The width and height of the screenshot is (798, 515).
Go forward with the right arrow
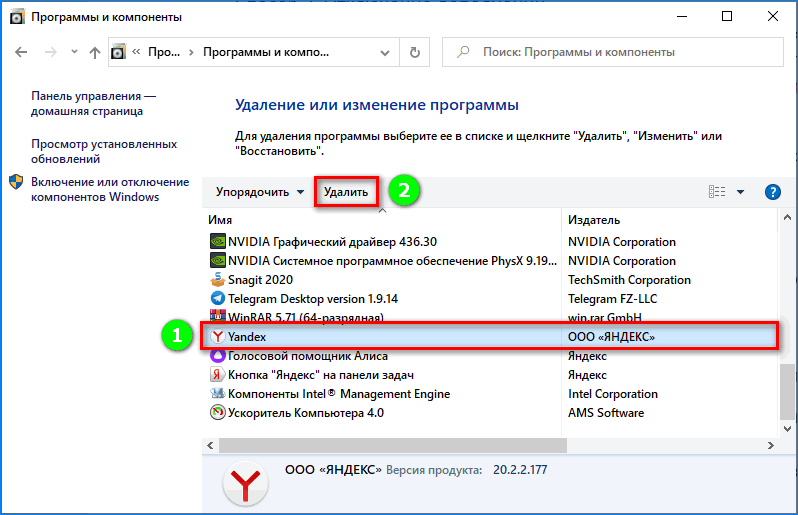(x=50, y=52)
